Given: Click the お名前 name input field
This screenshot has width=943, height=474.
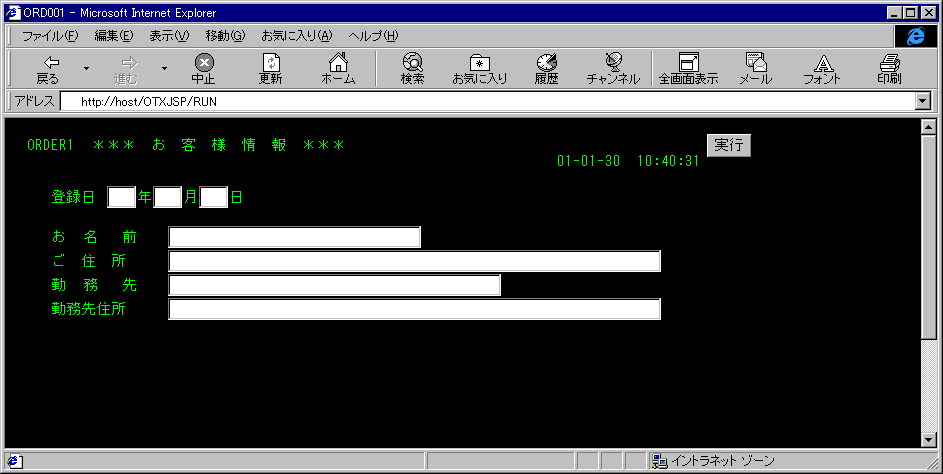Looking at the screenshot, I should click(x=295, y=237).
